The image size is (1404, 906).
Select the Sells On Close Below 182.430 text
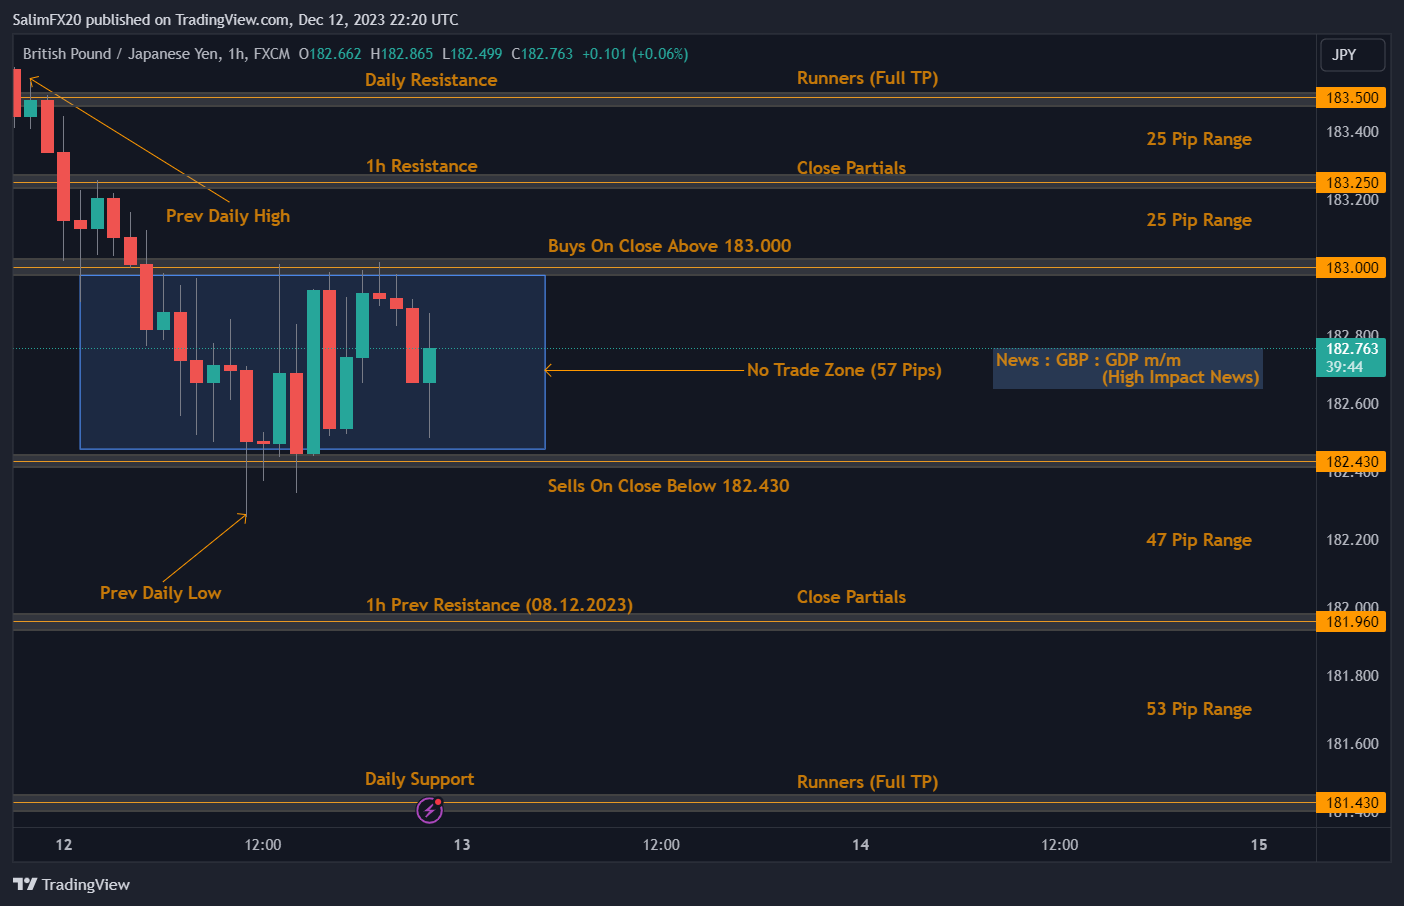668,486
